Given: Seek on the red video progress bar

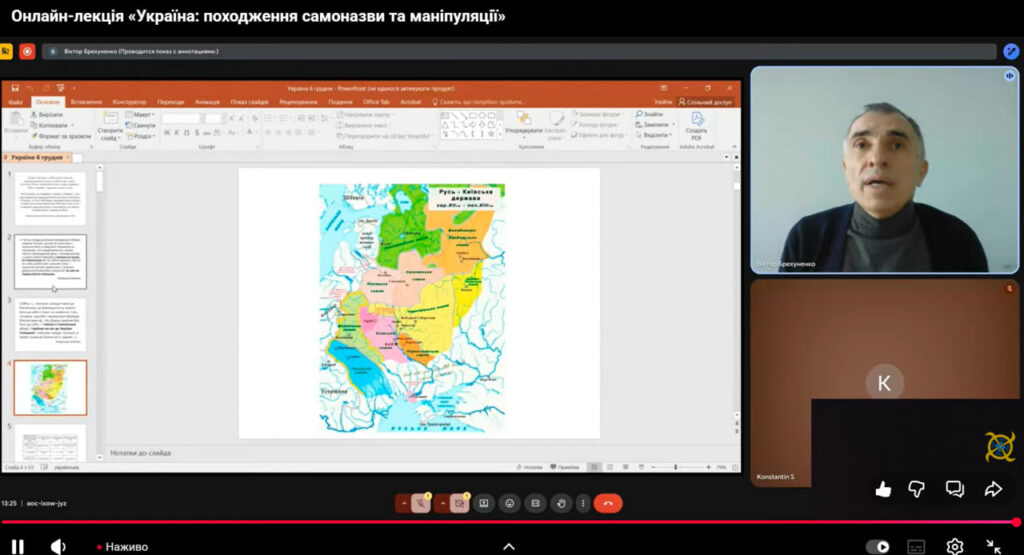Looking at the screenshot, I should point(500,522).
